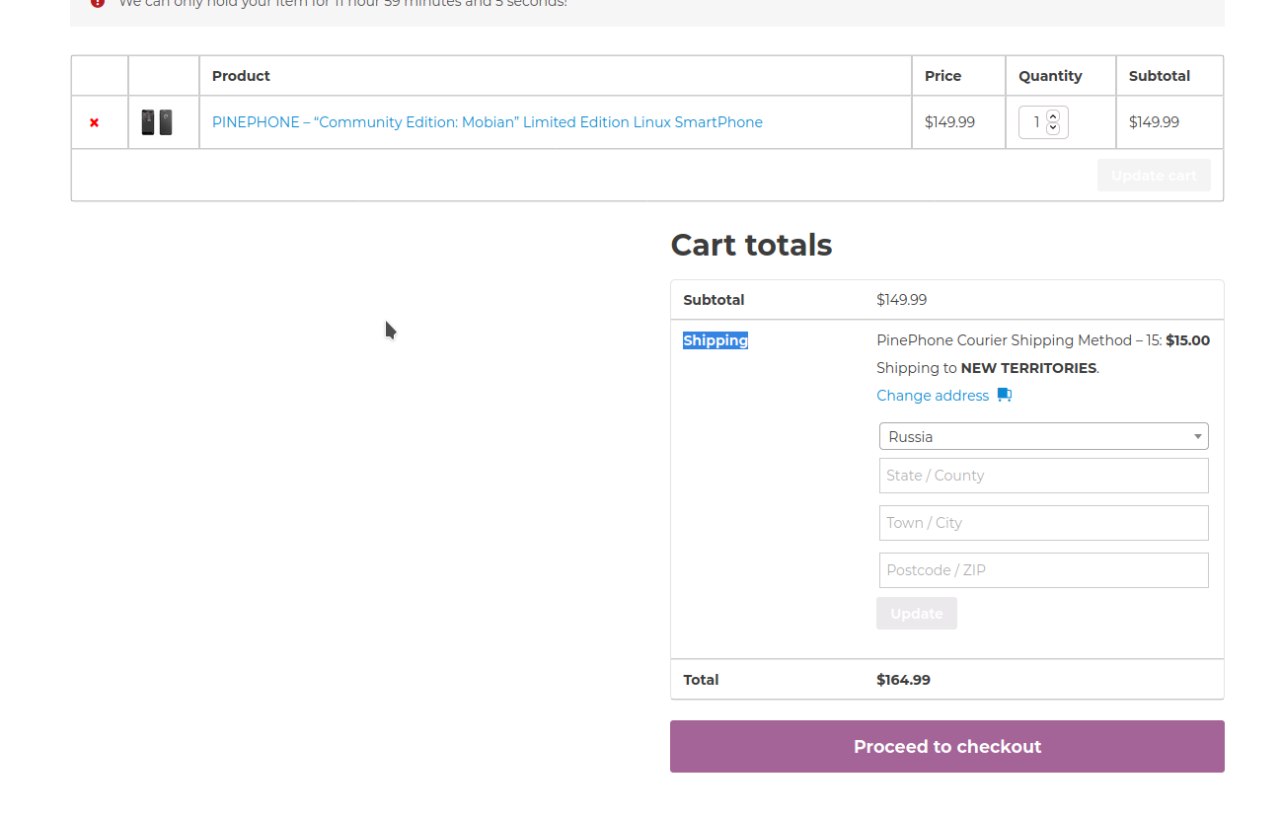The height and width of the screenshot is (816, 1280).
Task: Open the PINEPHONE Community Edition Mobian product link
Action: click(x=487, y=122)
